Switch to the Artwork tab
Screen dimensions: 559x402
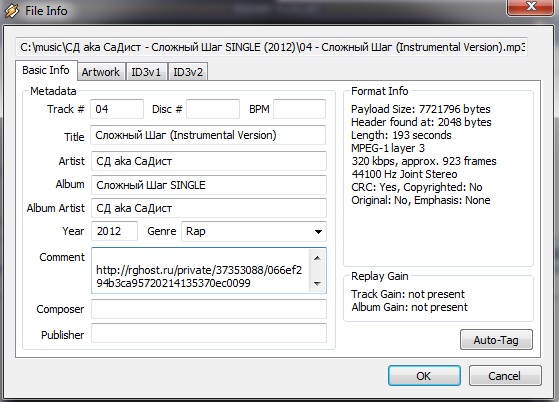click(101, 72)
